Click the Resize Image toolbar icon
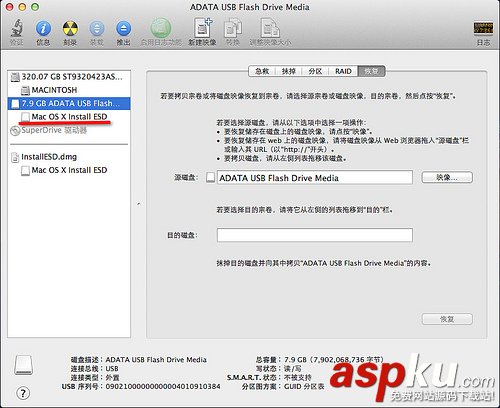The image size is (500, 408). [270, 28]
